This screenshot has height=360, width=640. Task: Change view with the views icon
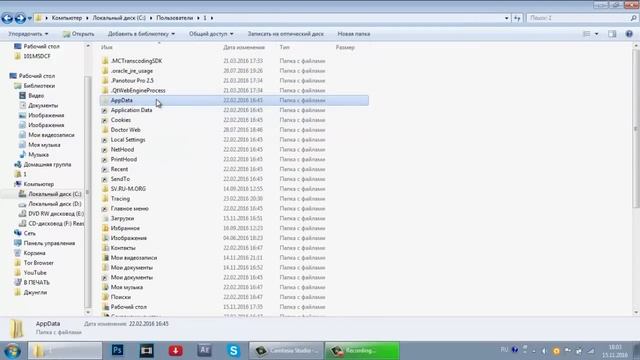coord(587,34)
